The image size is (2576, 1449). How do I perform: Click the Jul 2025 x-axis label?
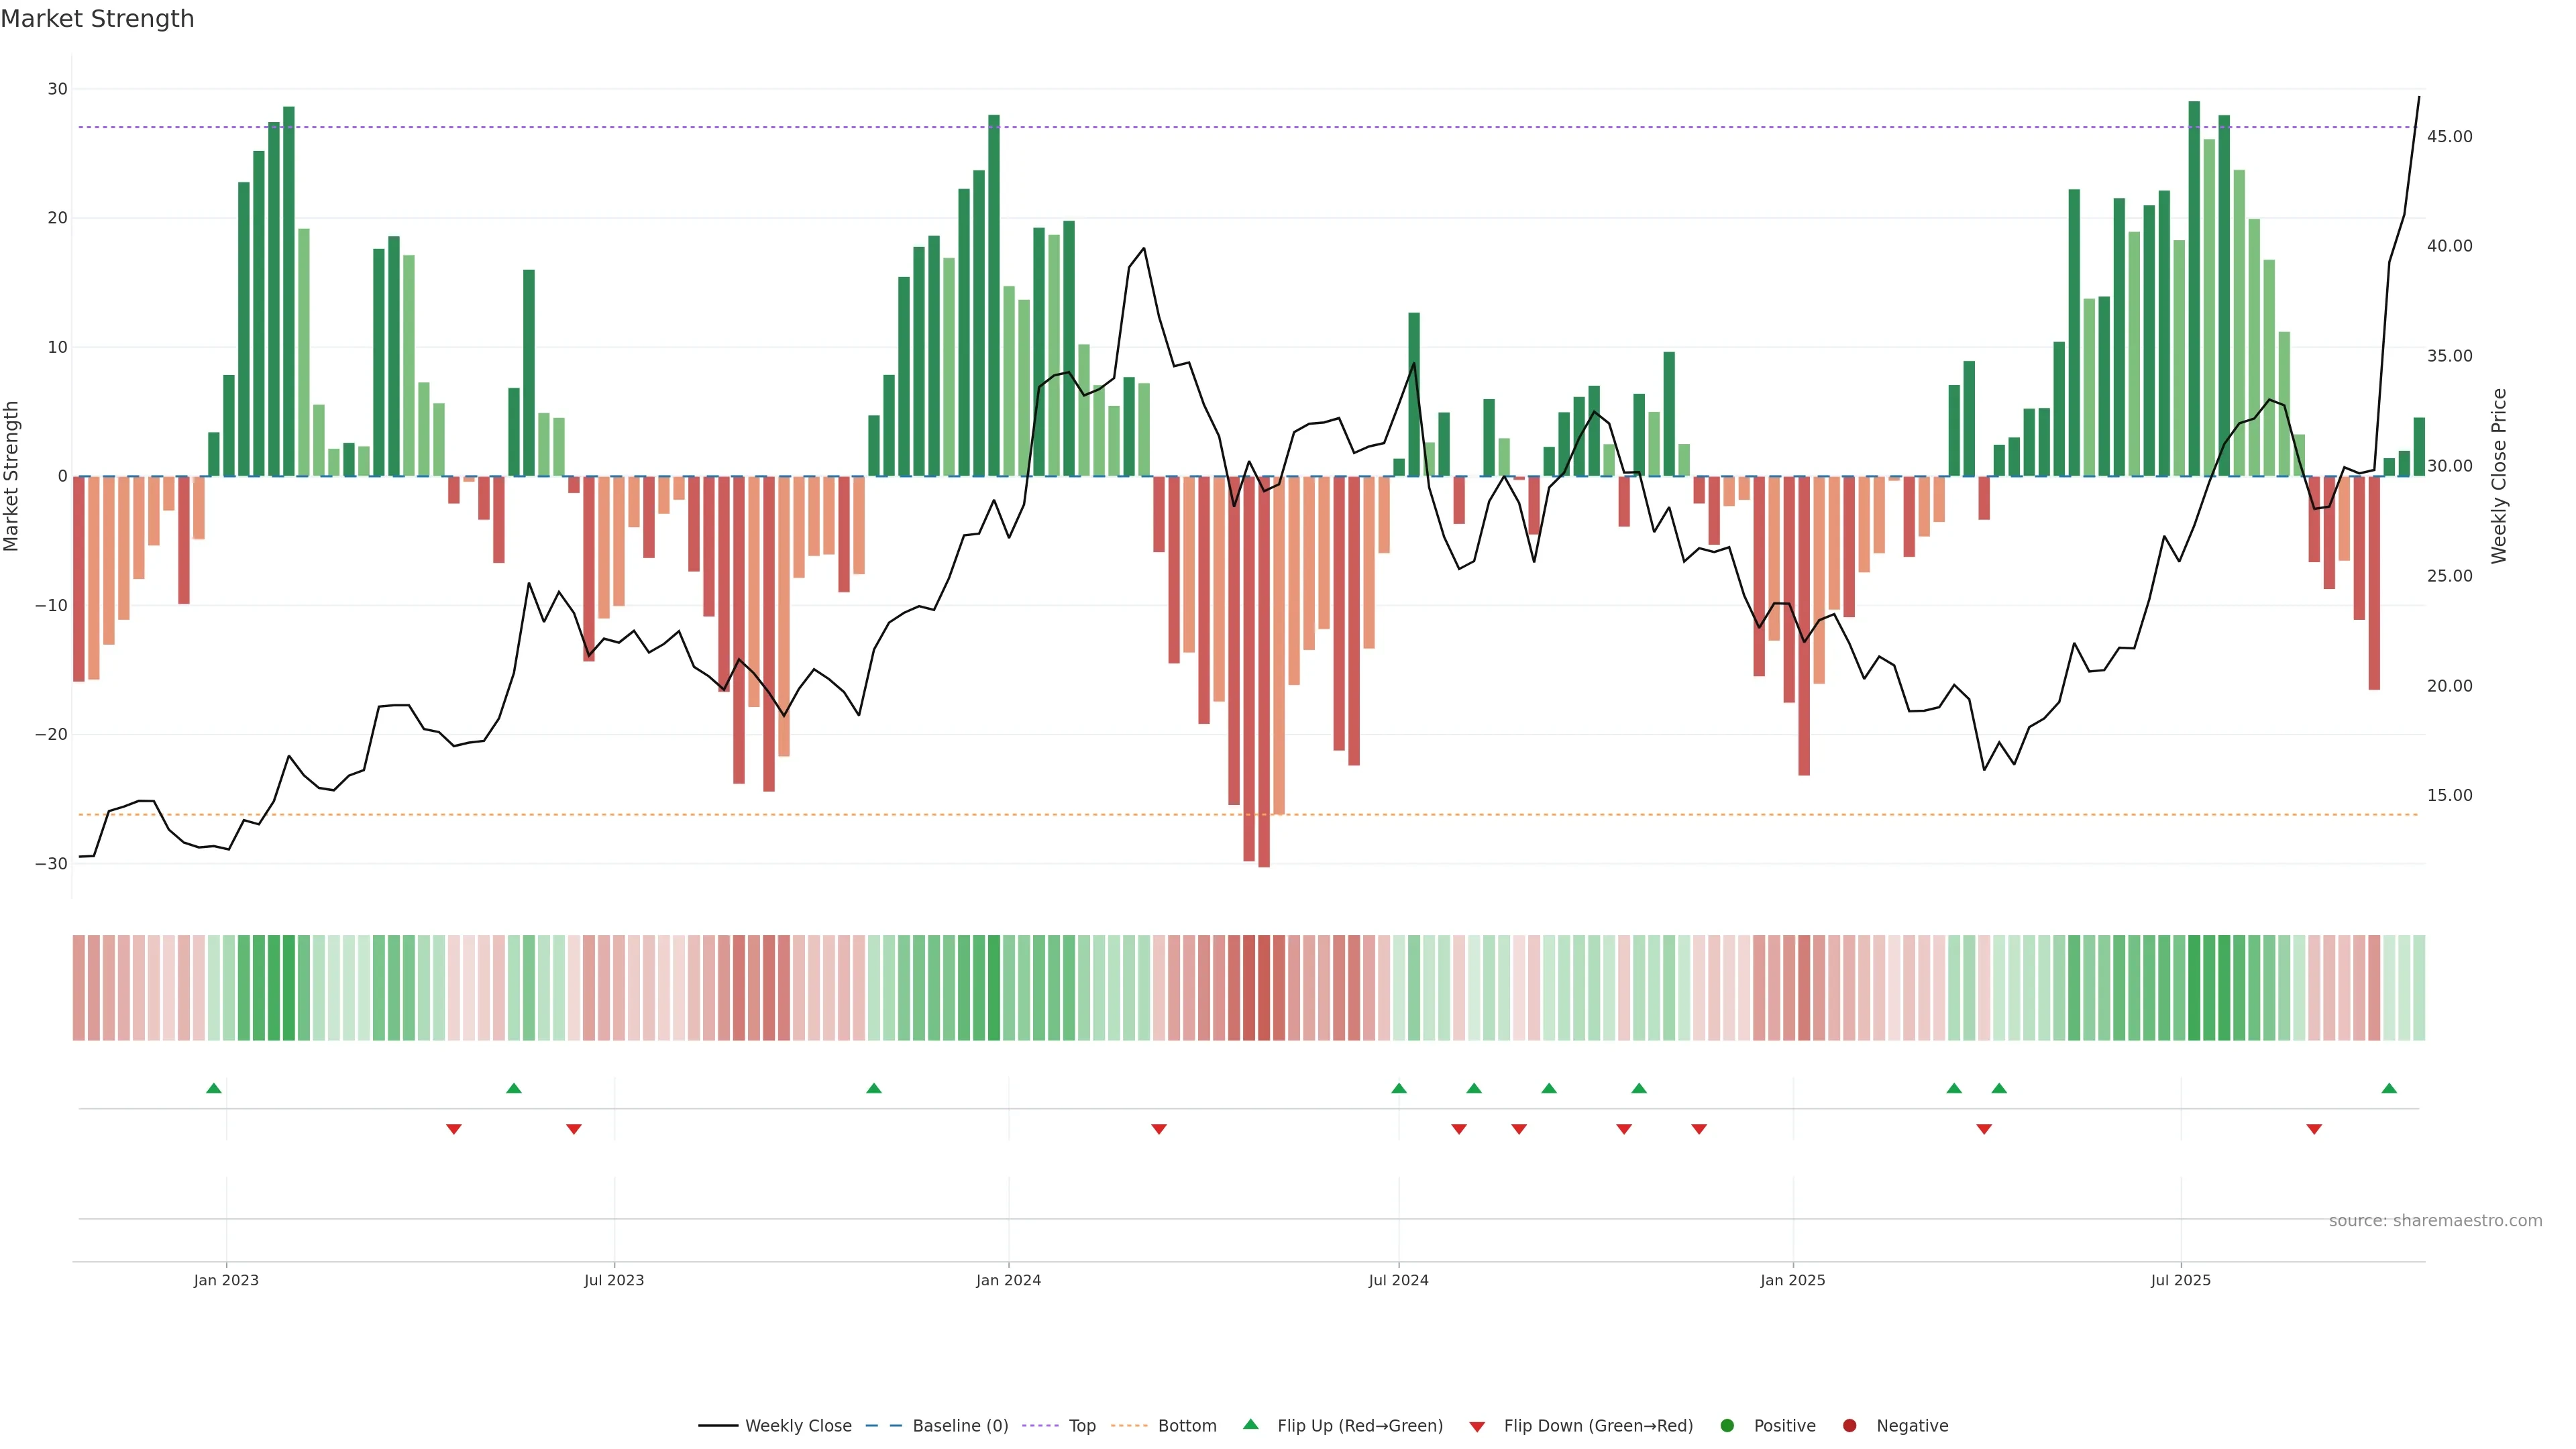pos(2181,1280)
